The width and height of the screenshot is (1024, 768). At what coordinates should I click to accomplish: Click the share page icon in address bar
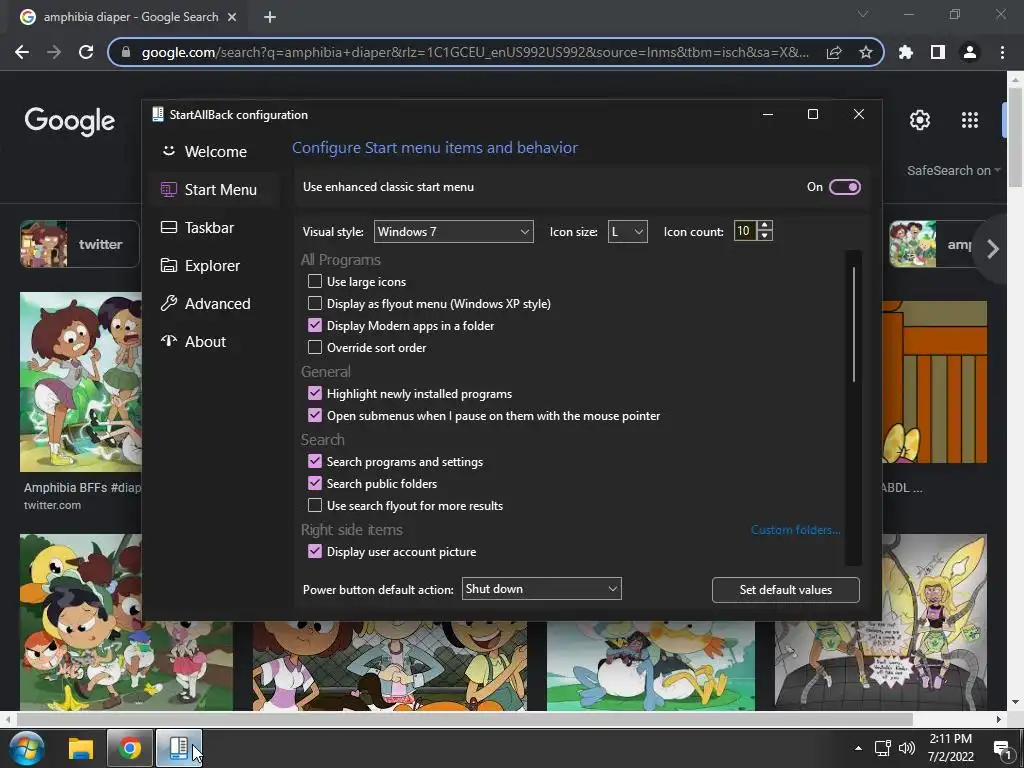(834, 52)
